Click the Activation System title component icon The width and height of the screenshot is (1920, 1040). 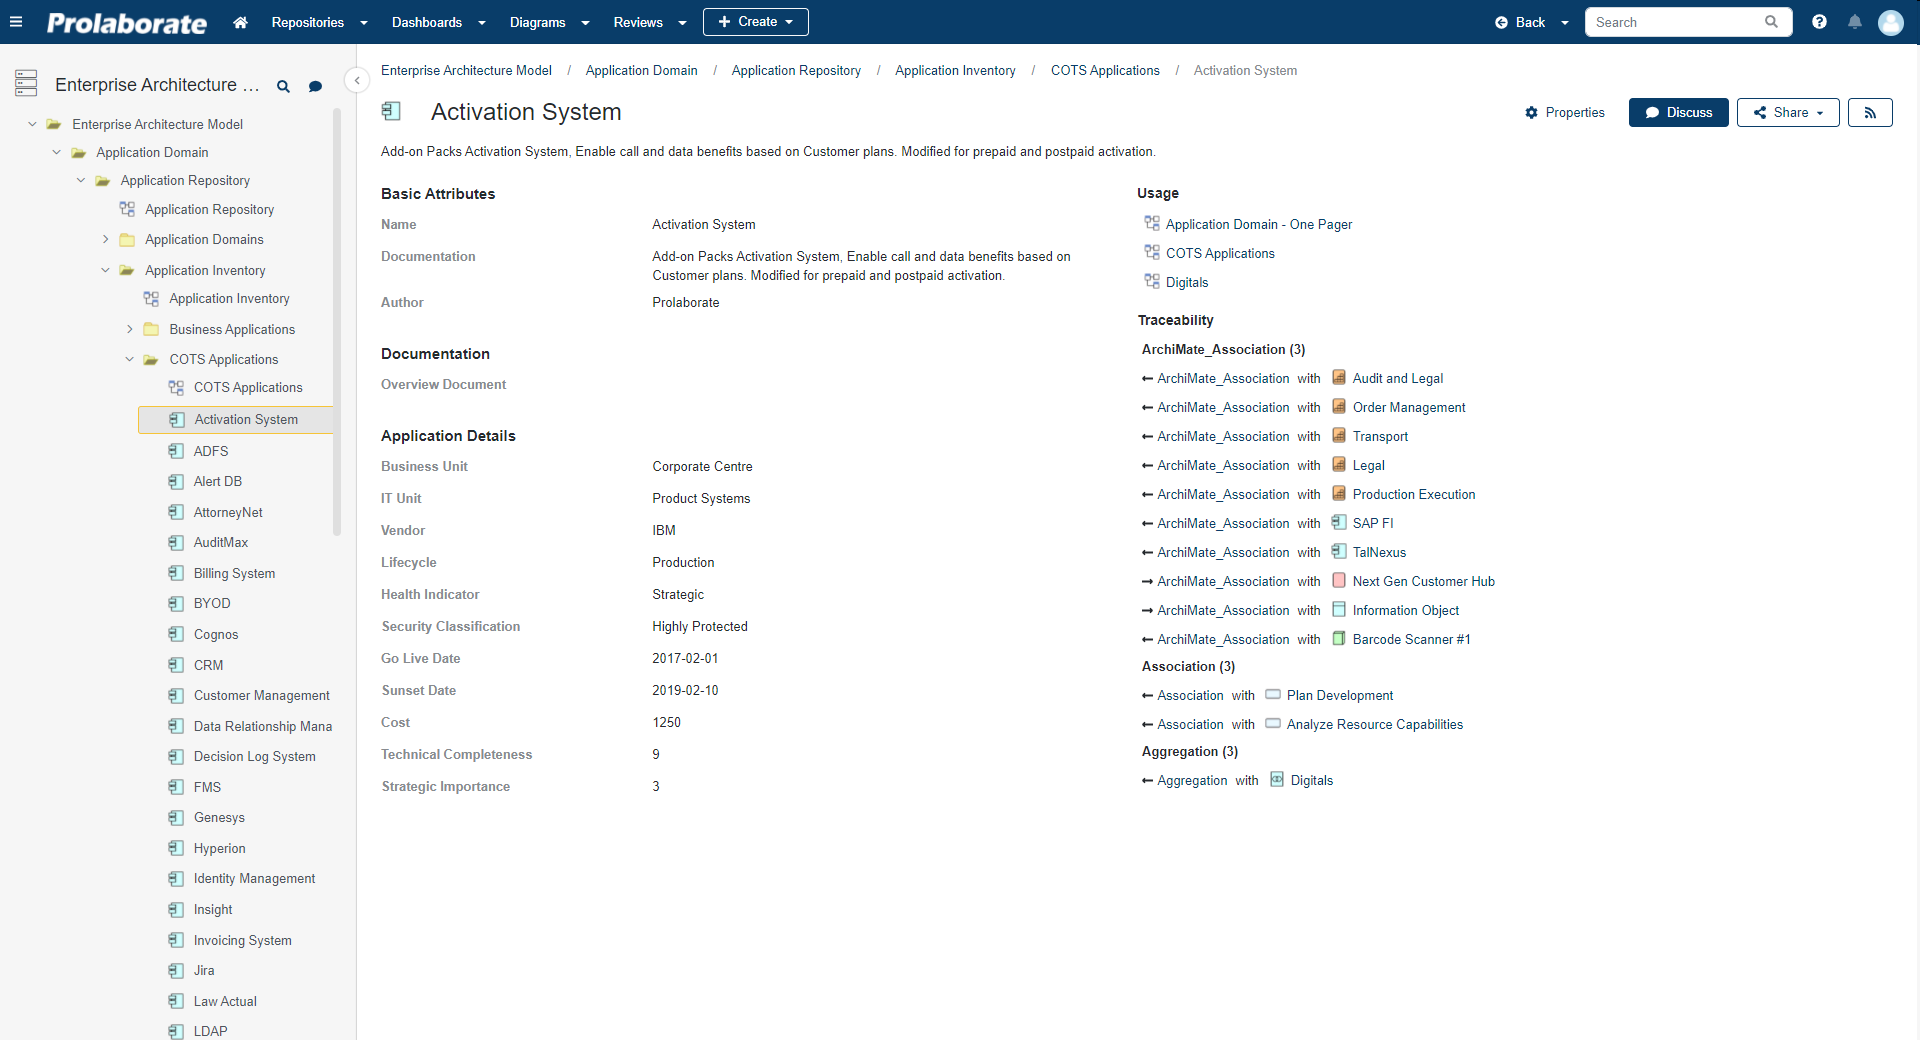pos(392,112)
